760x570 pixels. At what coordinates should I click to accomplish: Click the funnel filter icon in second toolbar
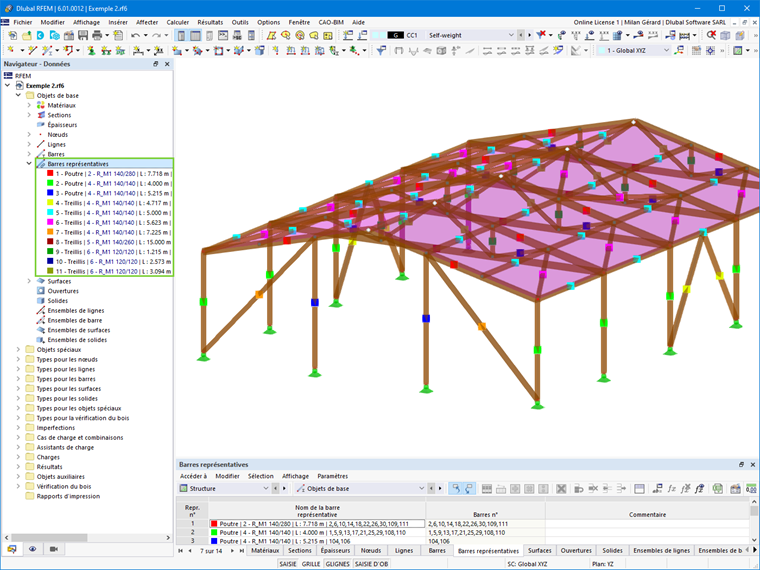(381, 50)
